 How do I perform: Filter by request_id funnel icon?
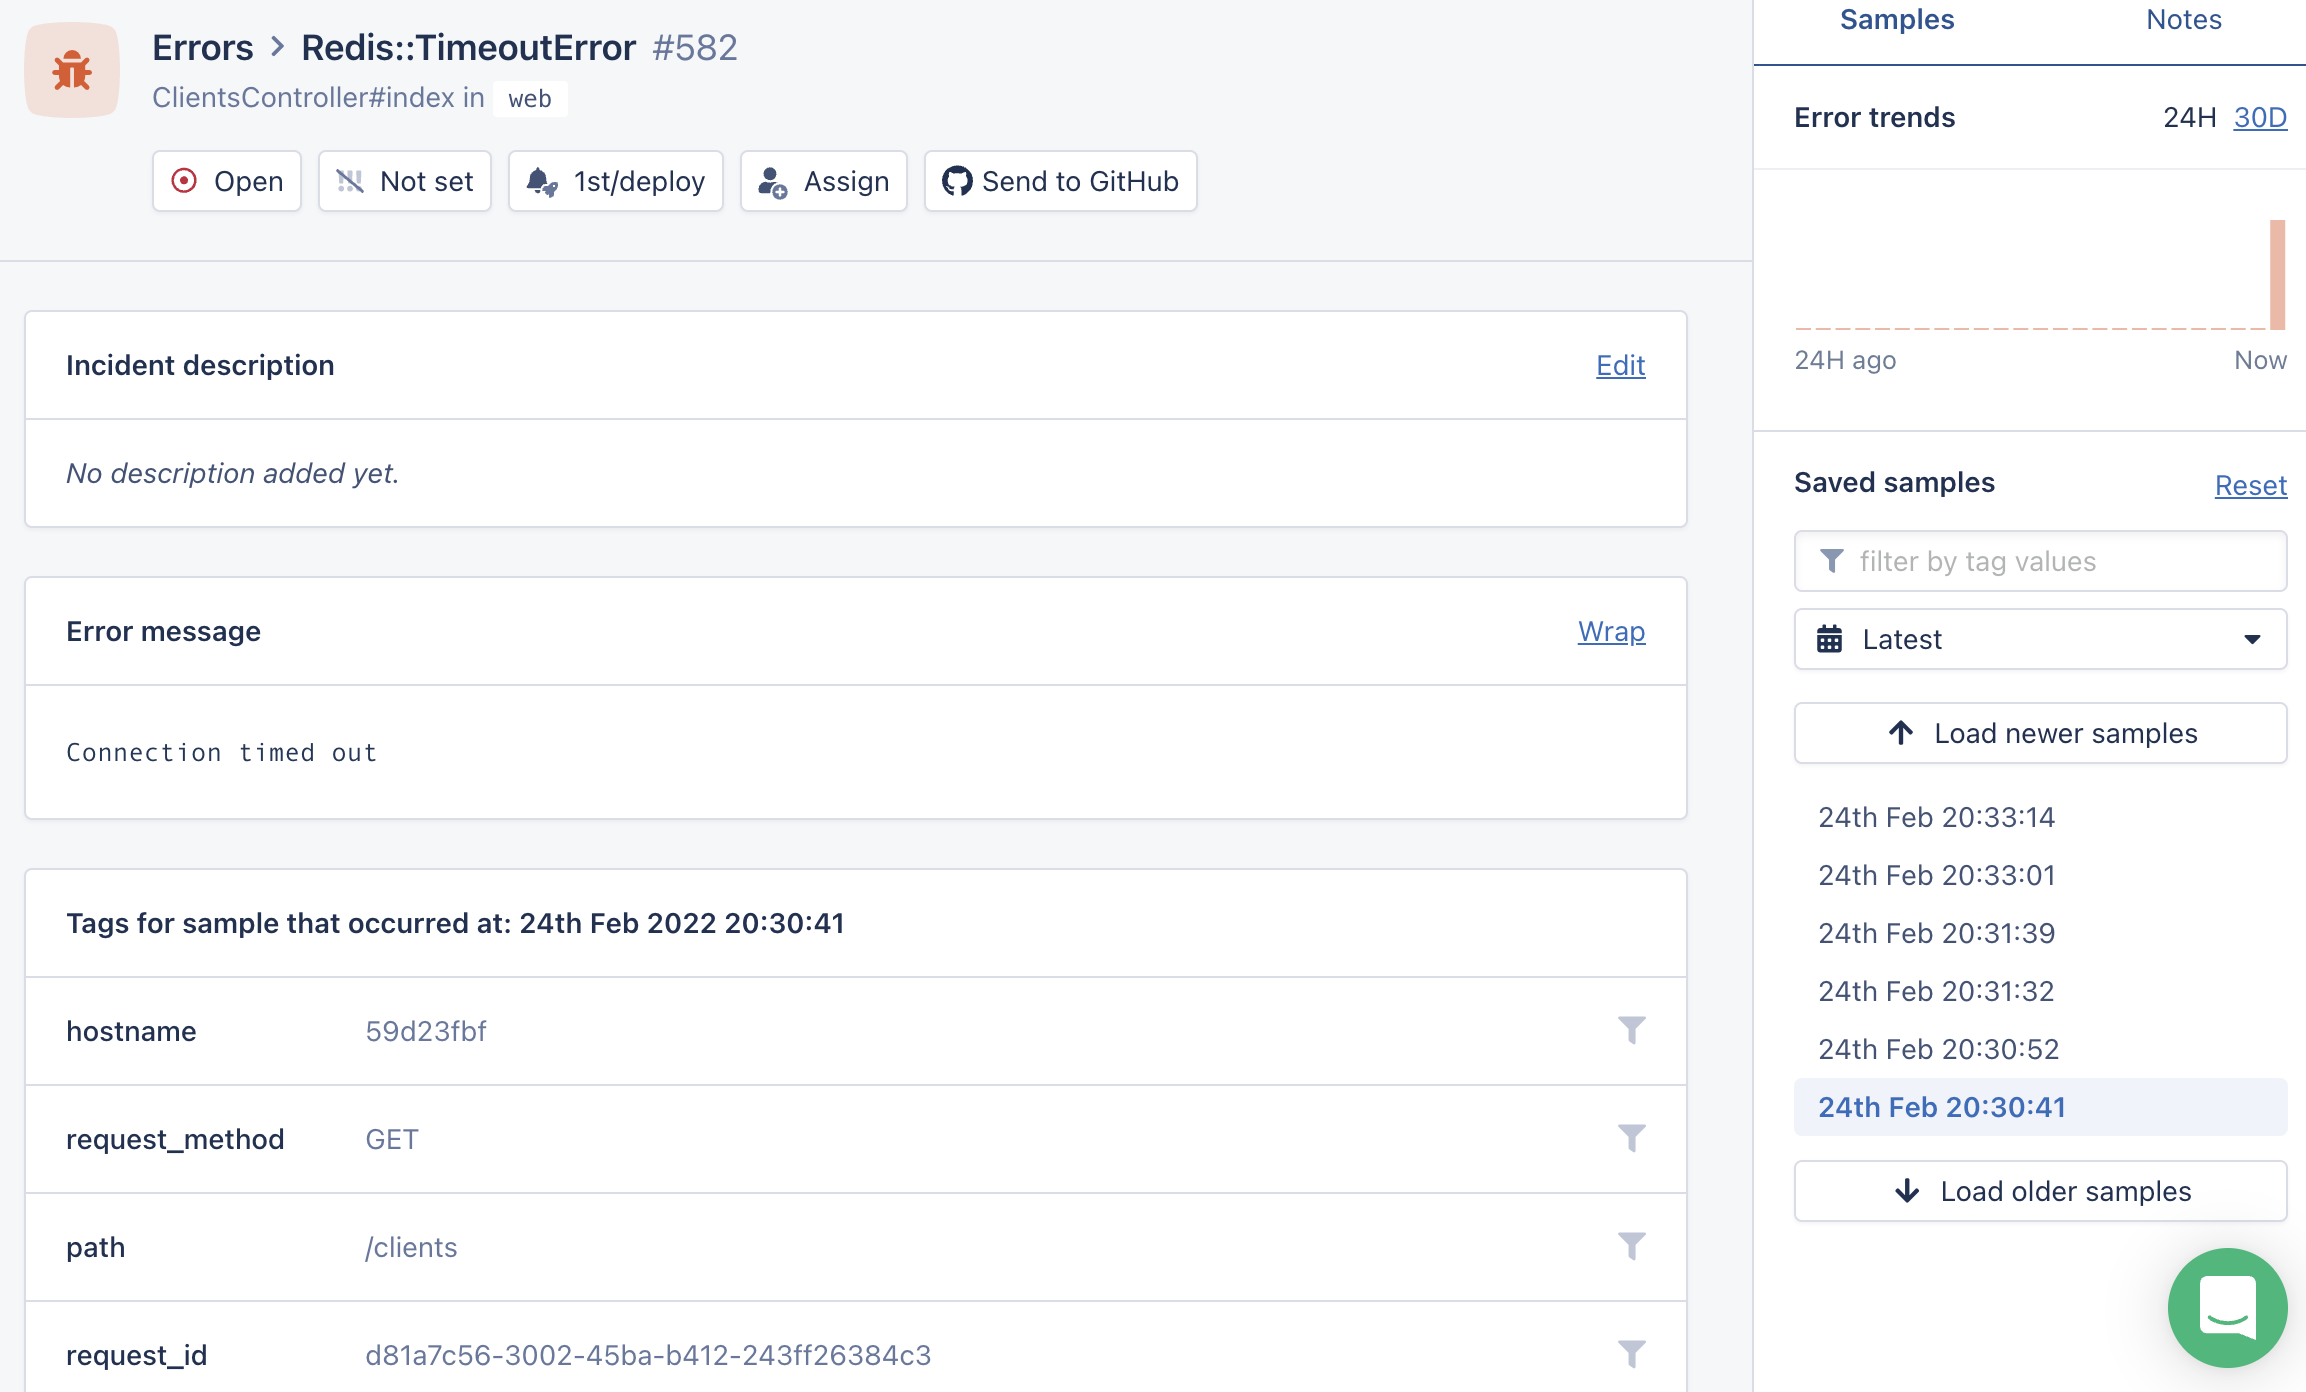pos(1631,1354)
